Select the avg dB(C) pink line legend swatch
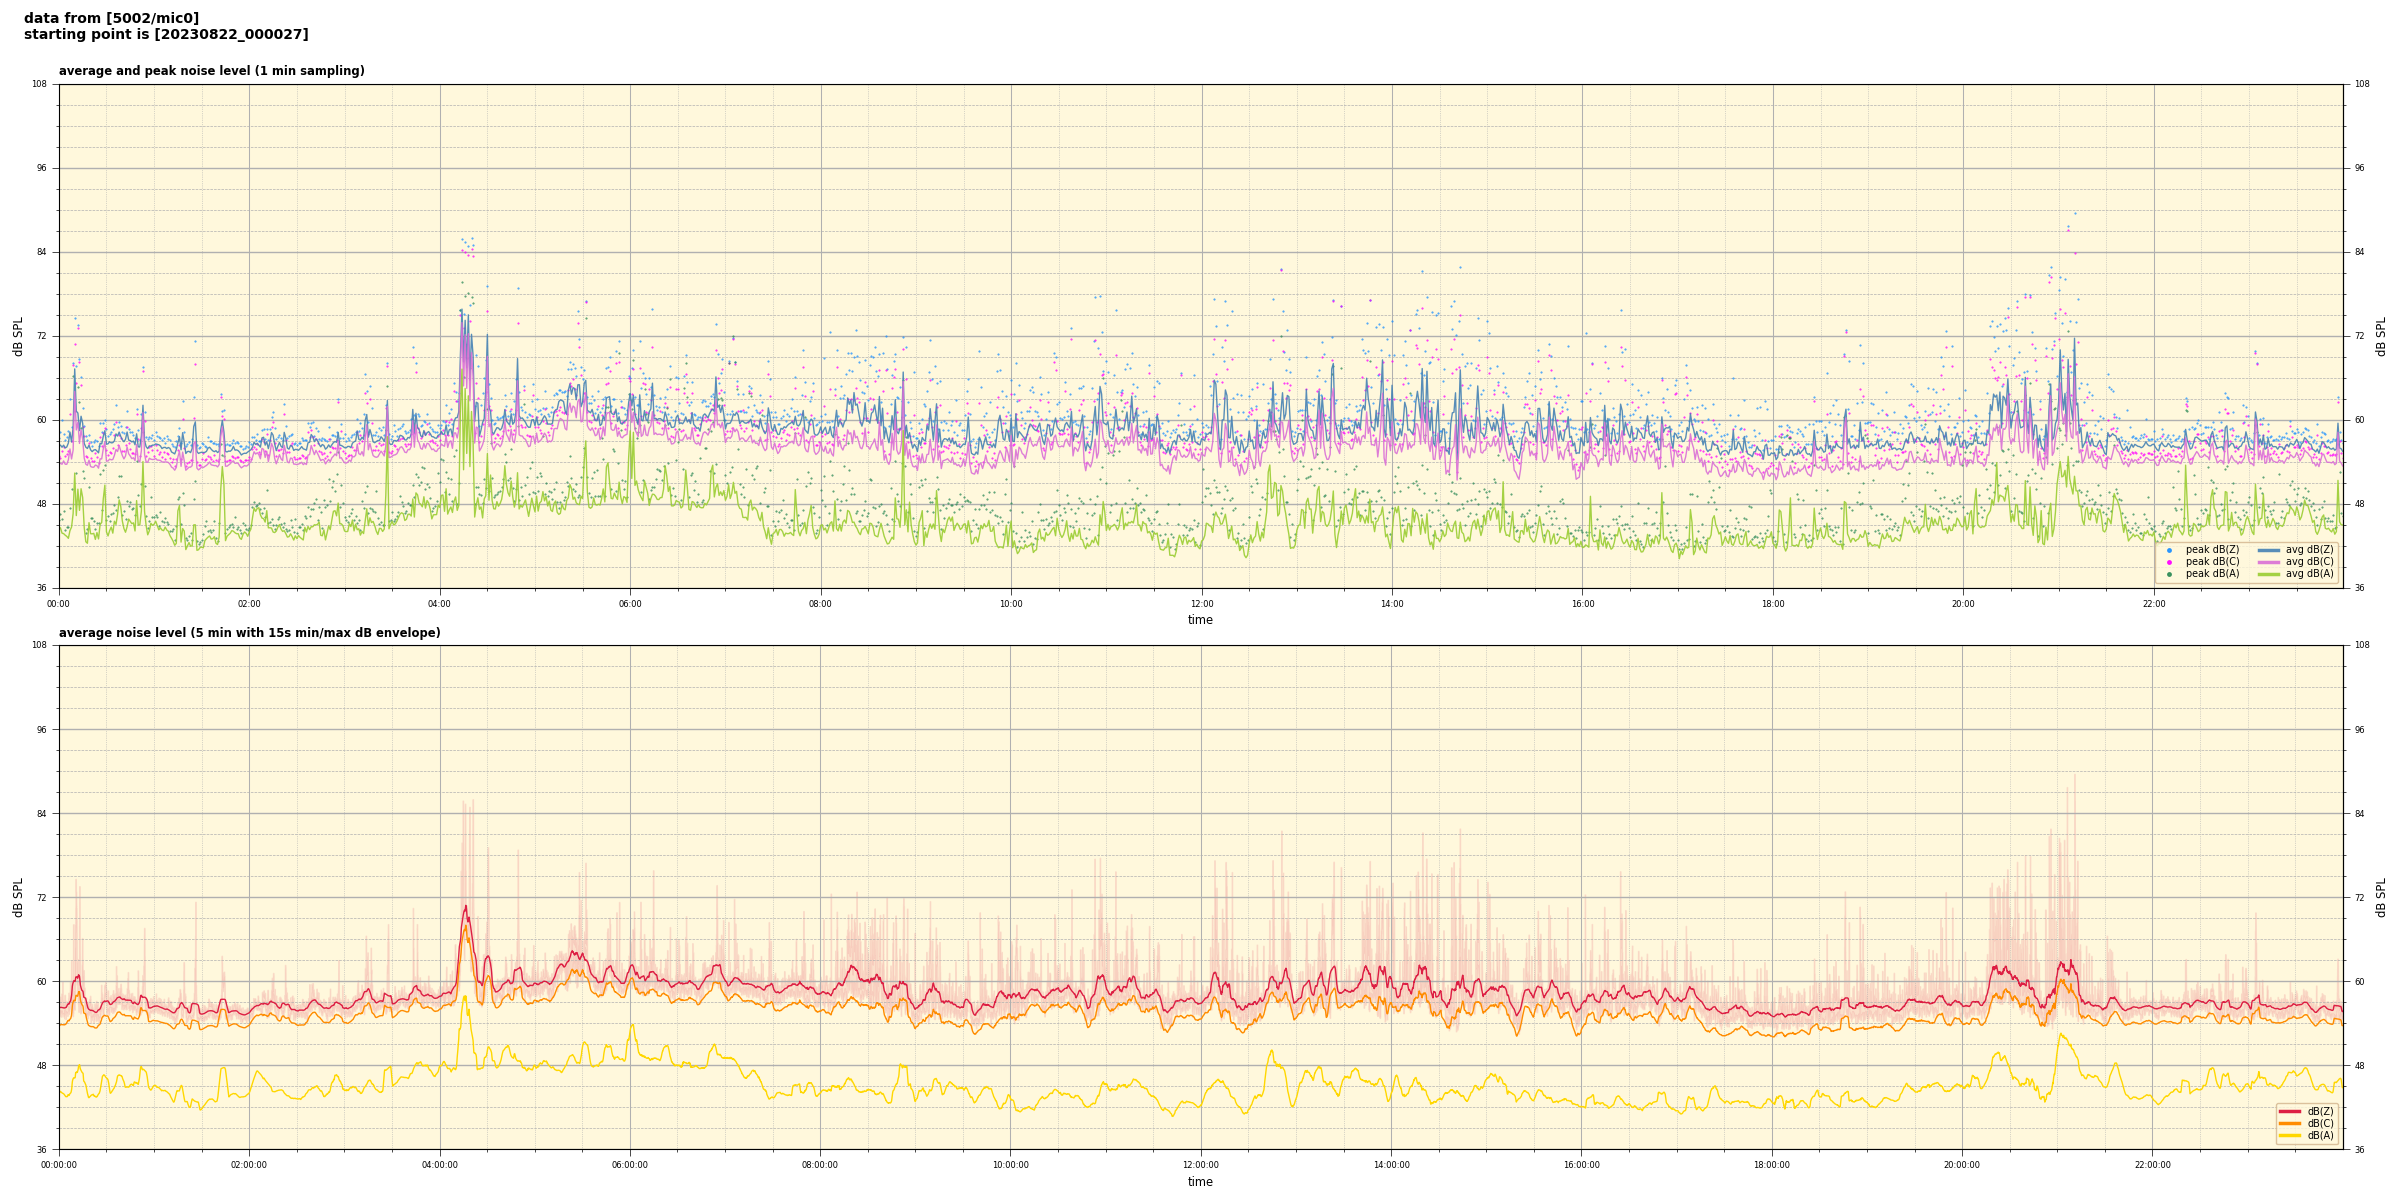The height and width of the screenshot is (1200, 2400). click(2268, 562)
